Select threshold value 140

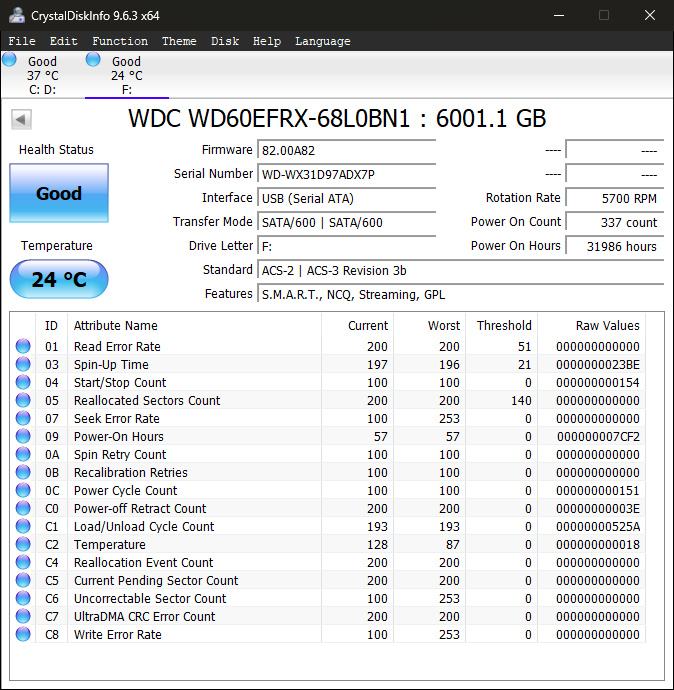521,401
